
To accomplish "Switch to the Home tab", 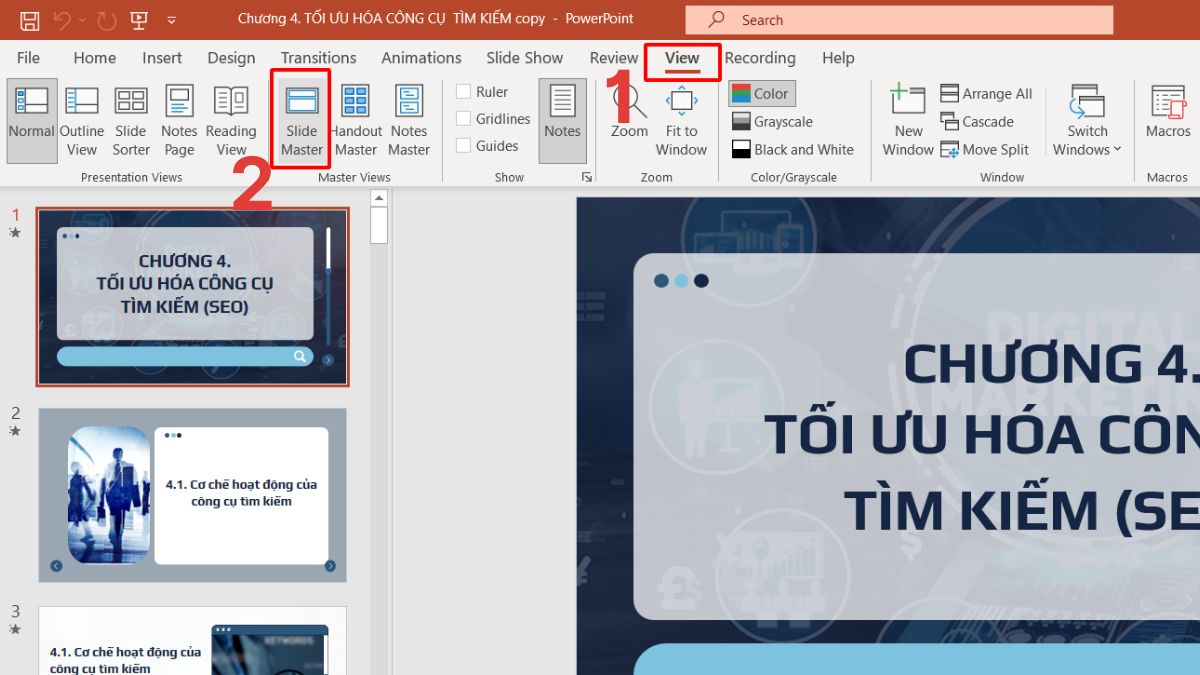I will tap(94, 58).
